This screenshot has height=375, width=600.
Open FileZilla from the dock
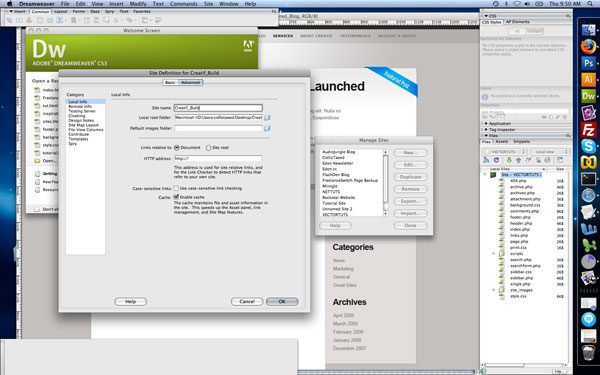pos(588,129)
